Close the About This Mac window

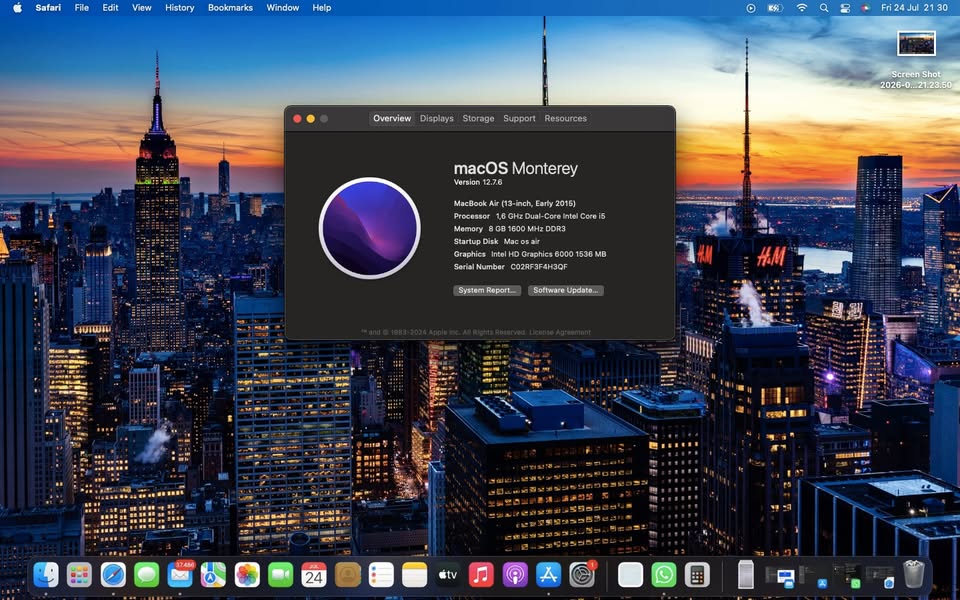[297, 119]
